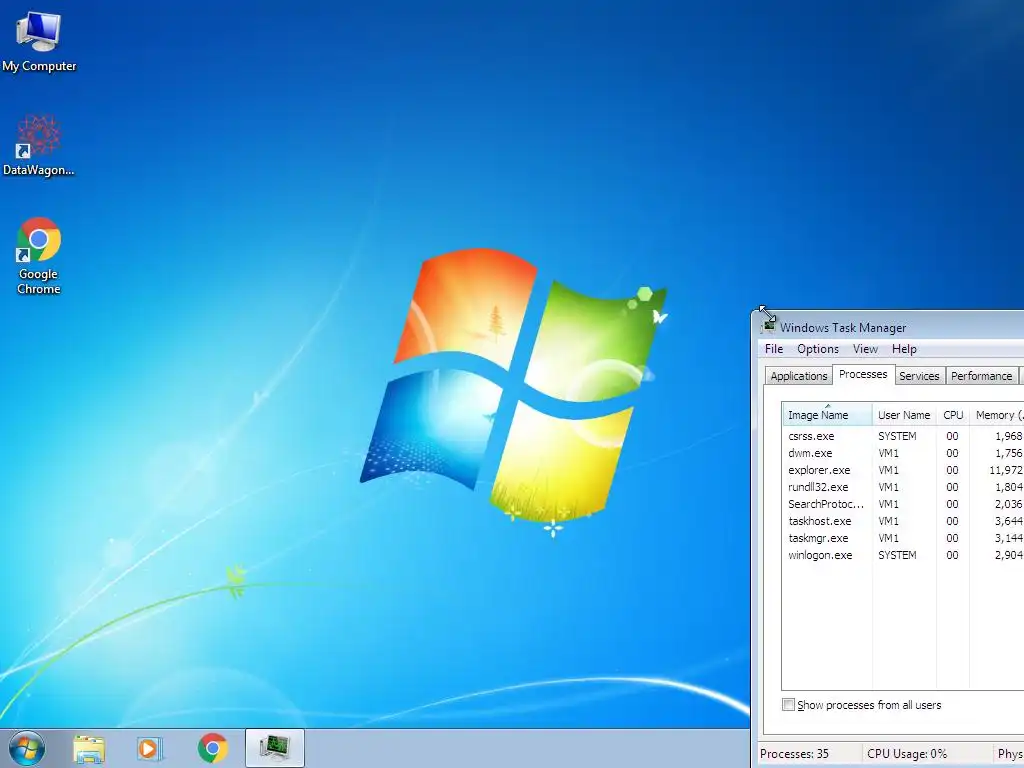Select the SearchProtoc... process row
Screen dimensions: 1024x768
tap(903, 504)
